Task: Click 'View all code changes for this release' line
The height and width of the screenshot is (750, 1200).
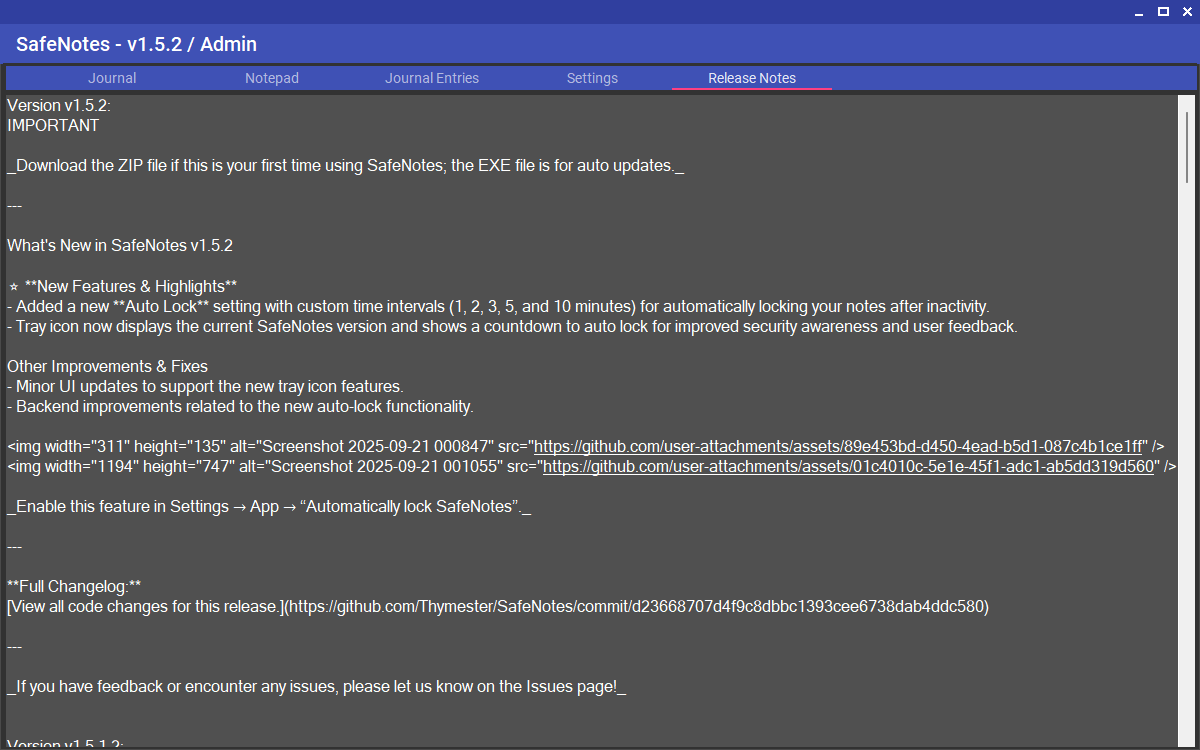Action: coord(498,606)
